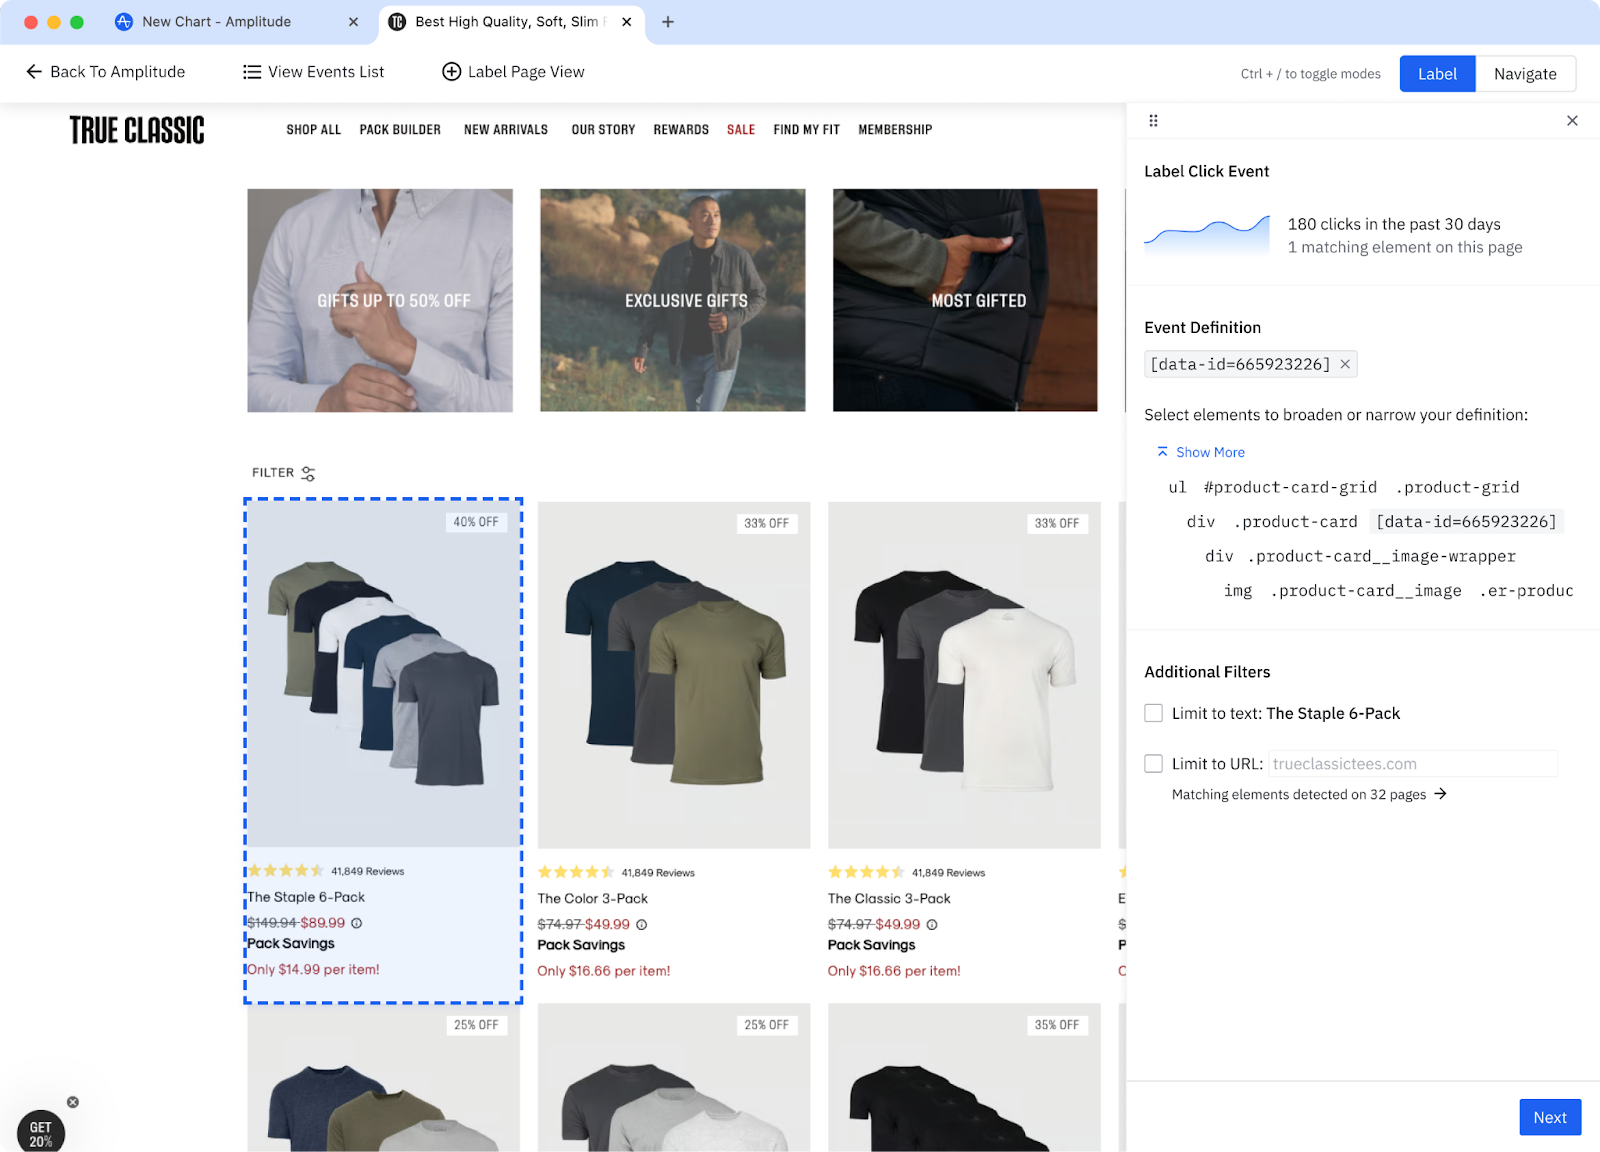Enable Limit to URL filter
The image size is (1600, 1152).
point(1153,764)
